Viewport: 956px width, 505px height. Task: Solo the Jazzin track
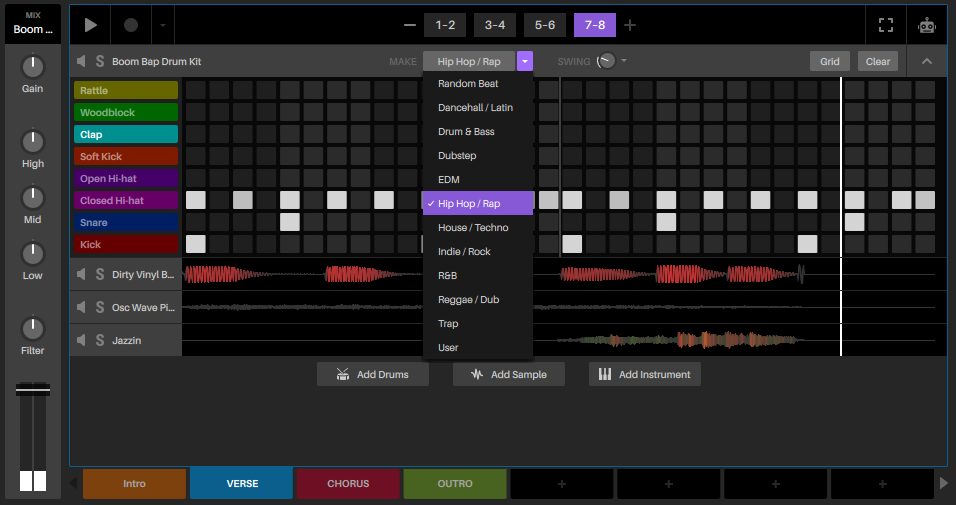pos(100,341)
